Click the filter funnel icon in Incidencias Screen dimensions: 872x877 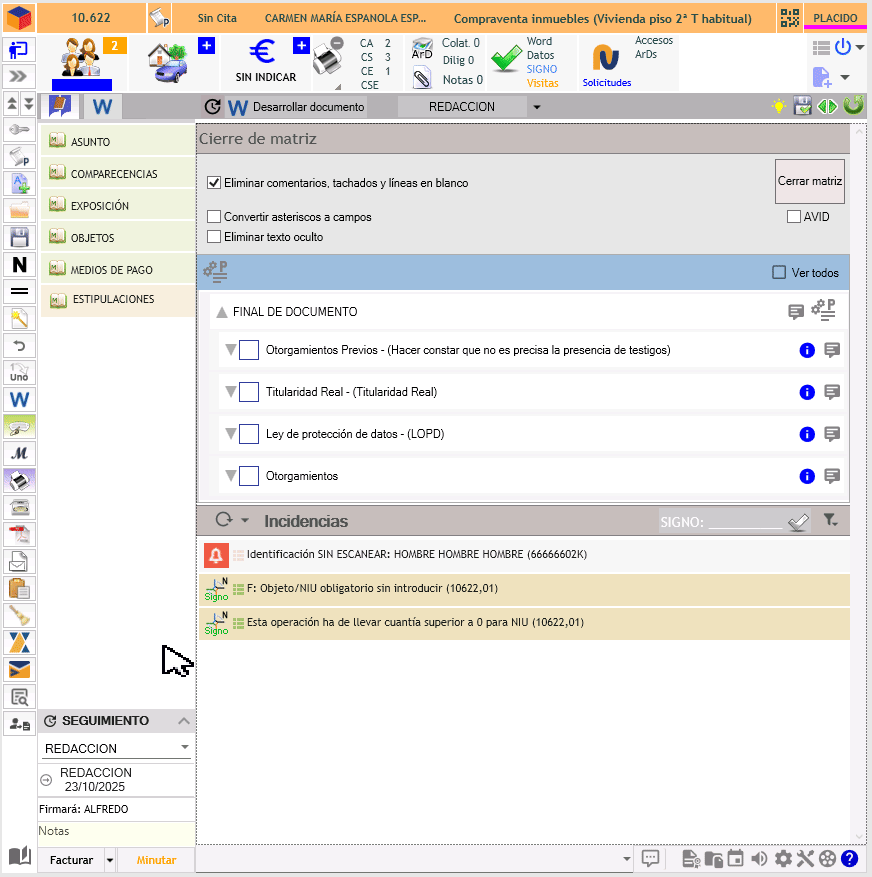point(829,520)
